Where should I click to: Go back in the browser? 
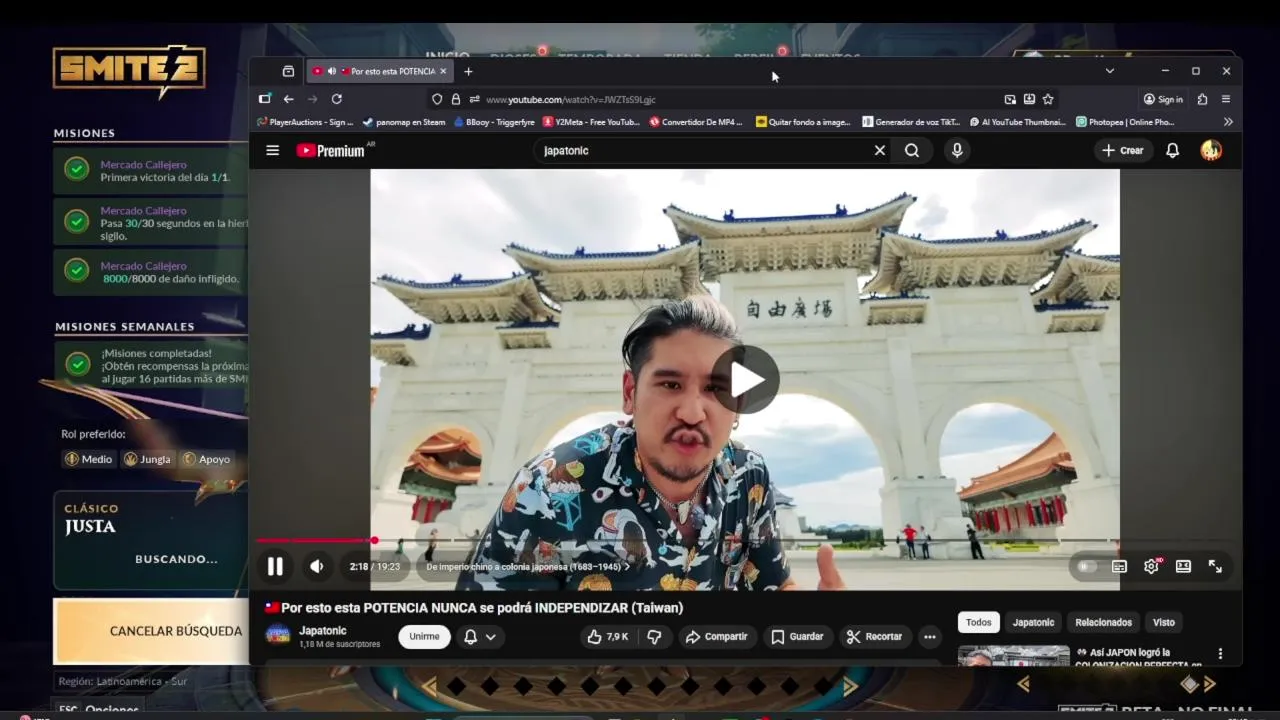(x=288, y=99)
